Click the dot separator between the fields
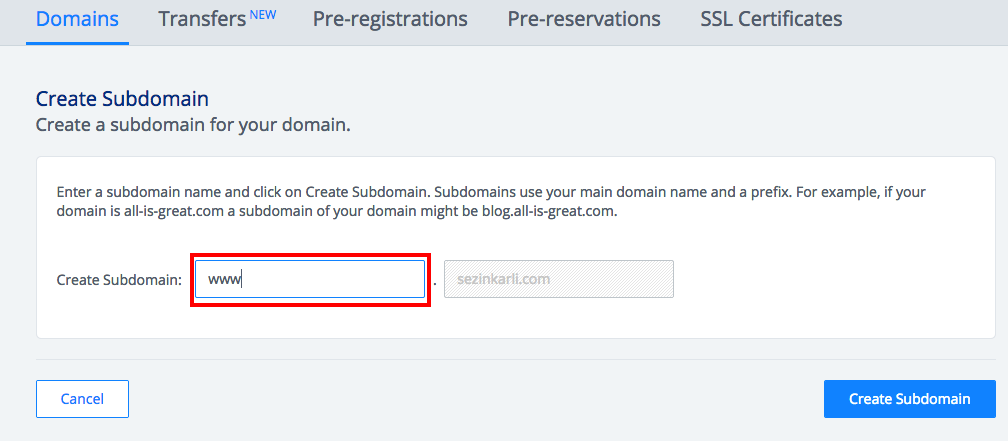This screenshot has width=1008, height=441. (435, 283)
